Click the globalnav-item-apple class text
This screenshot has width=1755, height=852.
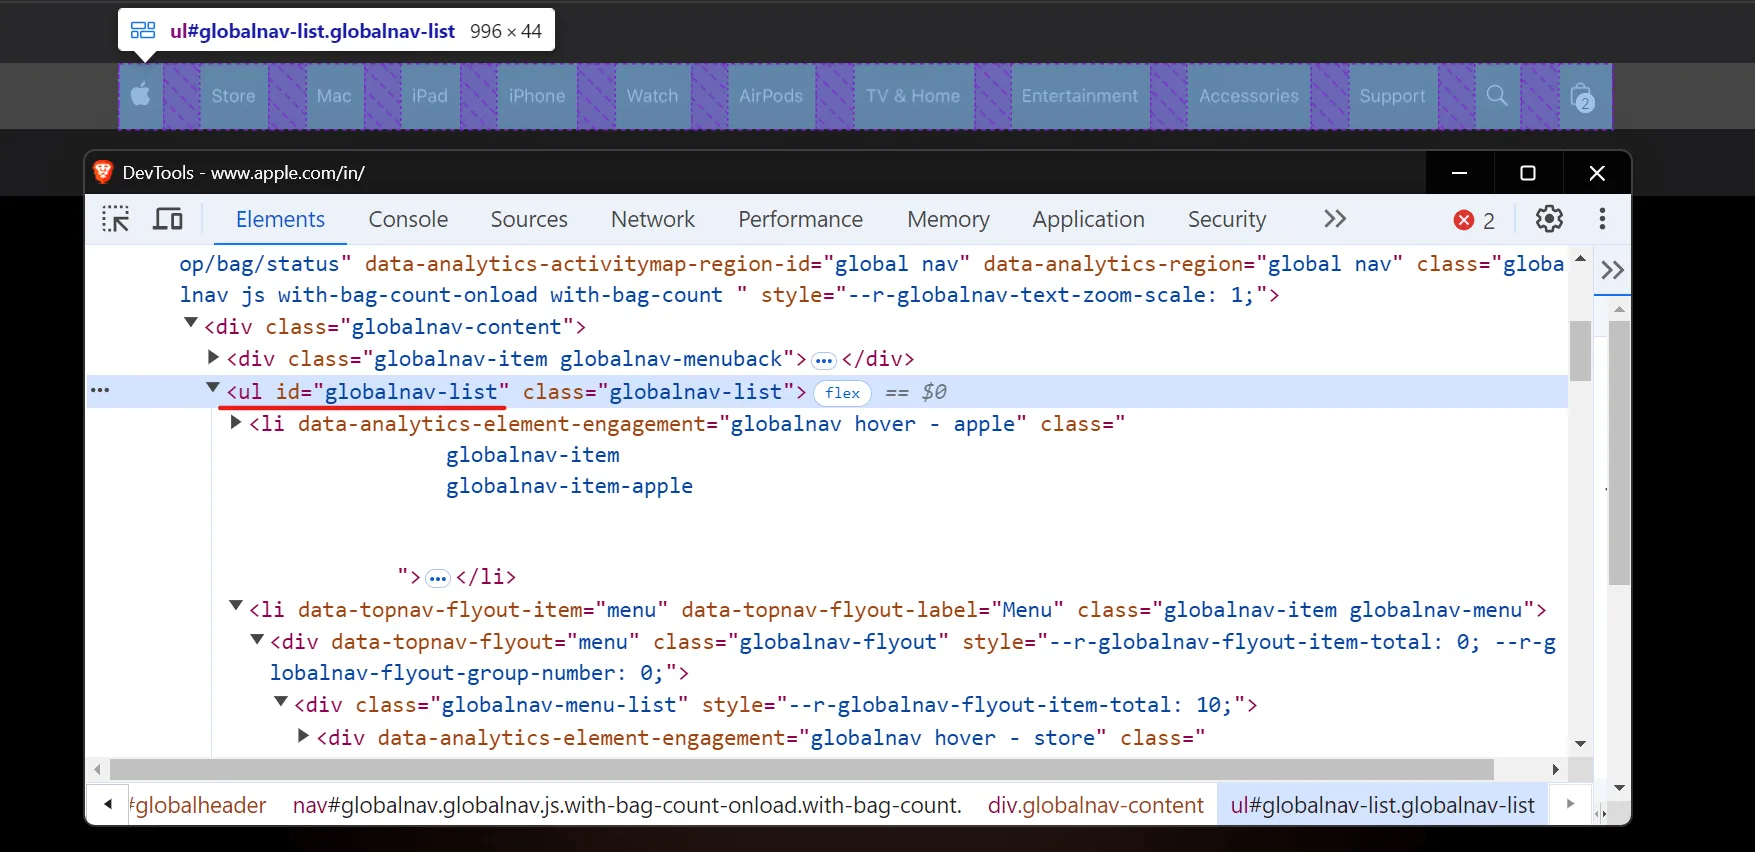click(569, 486)
